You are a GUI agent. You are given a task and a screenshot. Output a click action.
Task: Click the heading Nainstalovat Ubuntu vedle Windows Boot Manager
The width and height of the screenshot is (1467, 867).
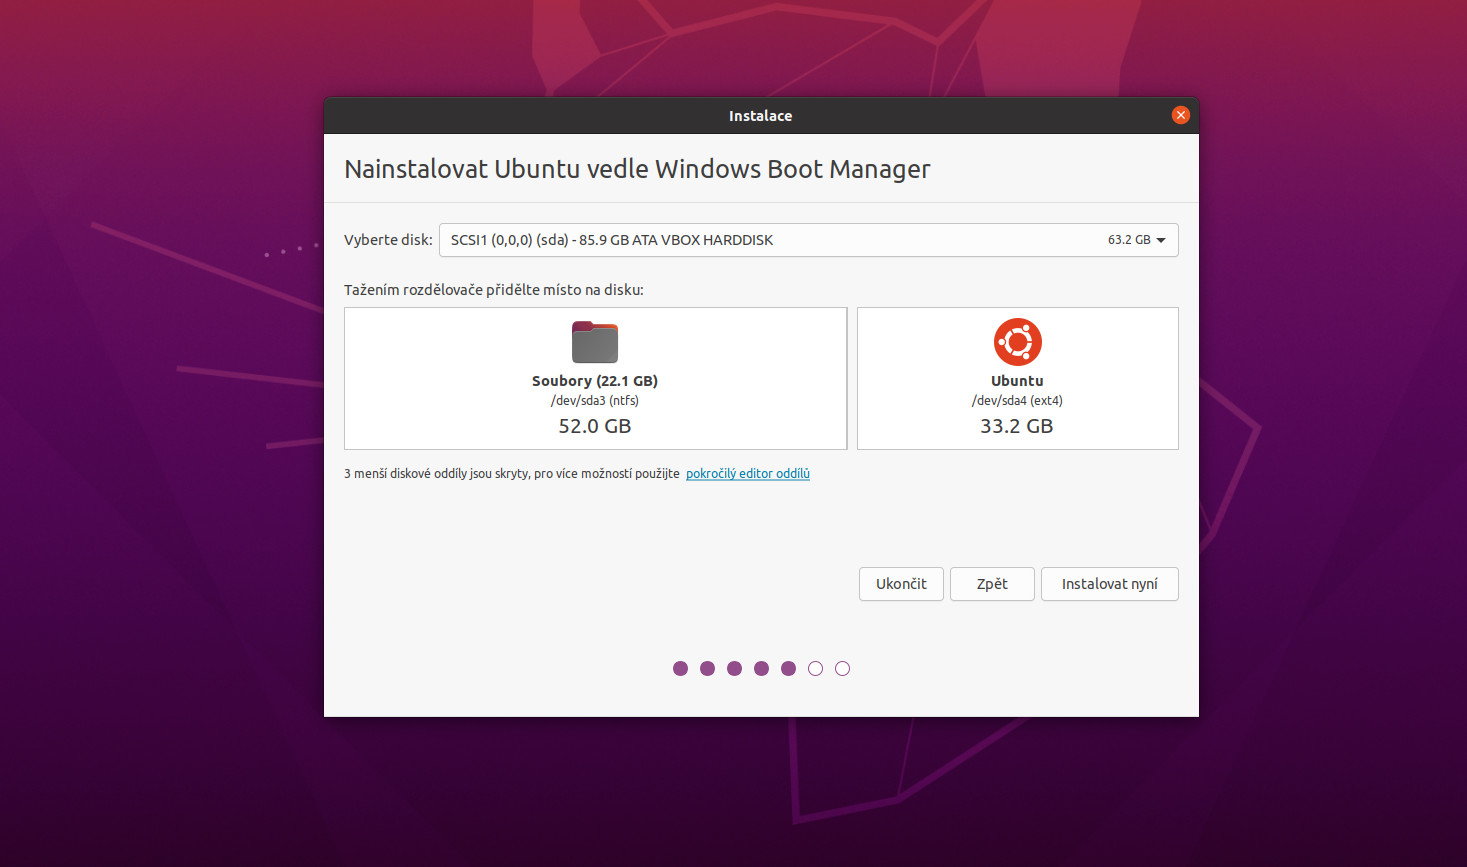click(637, 169)
